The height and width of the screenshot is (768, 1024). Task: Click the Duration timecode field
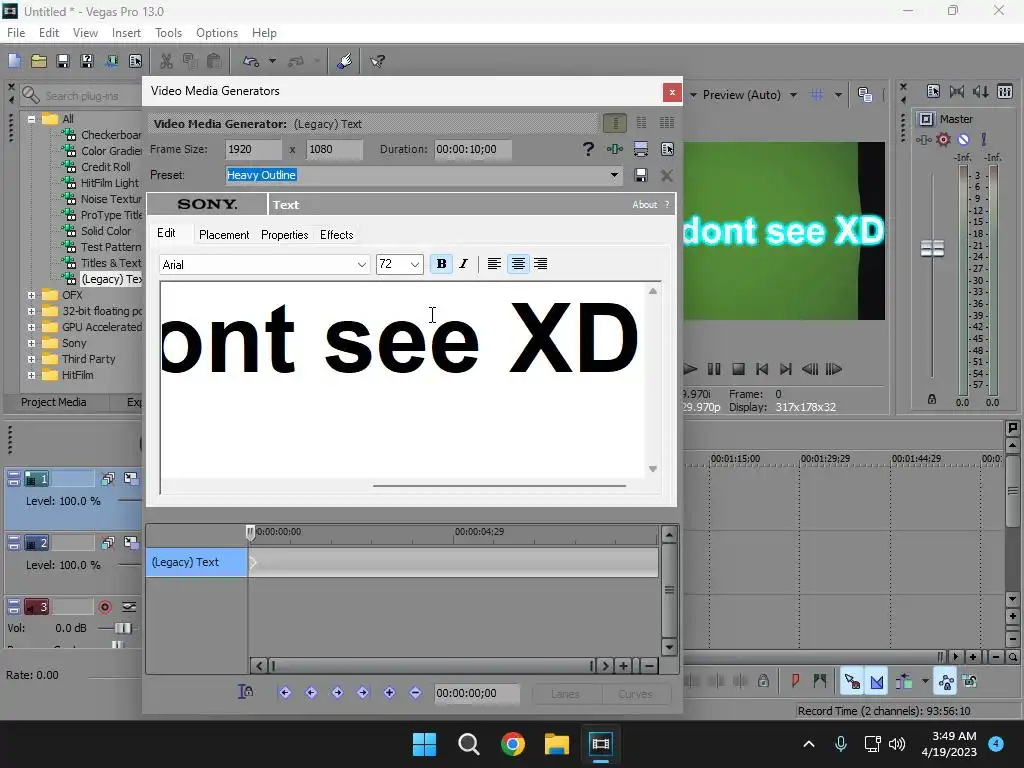pos(473,149)
